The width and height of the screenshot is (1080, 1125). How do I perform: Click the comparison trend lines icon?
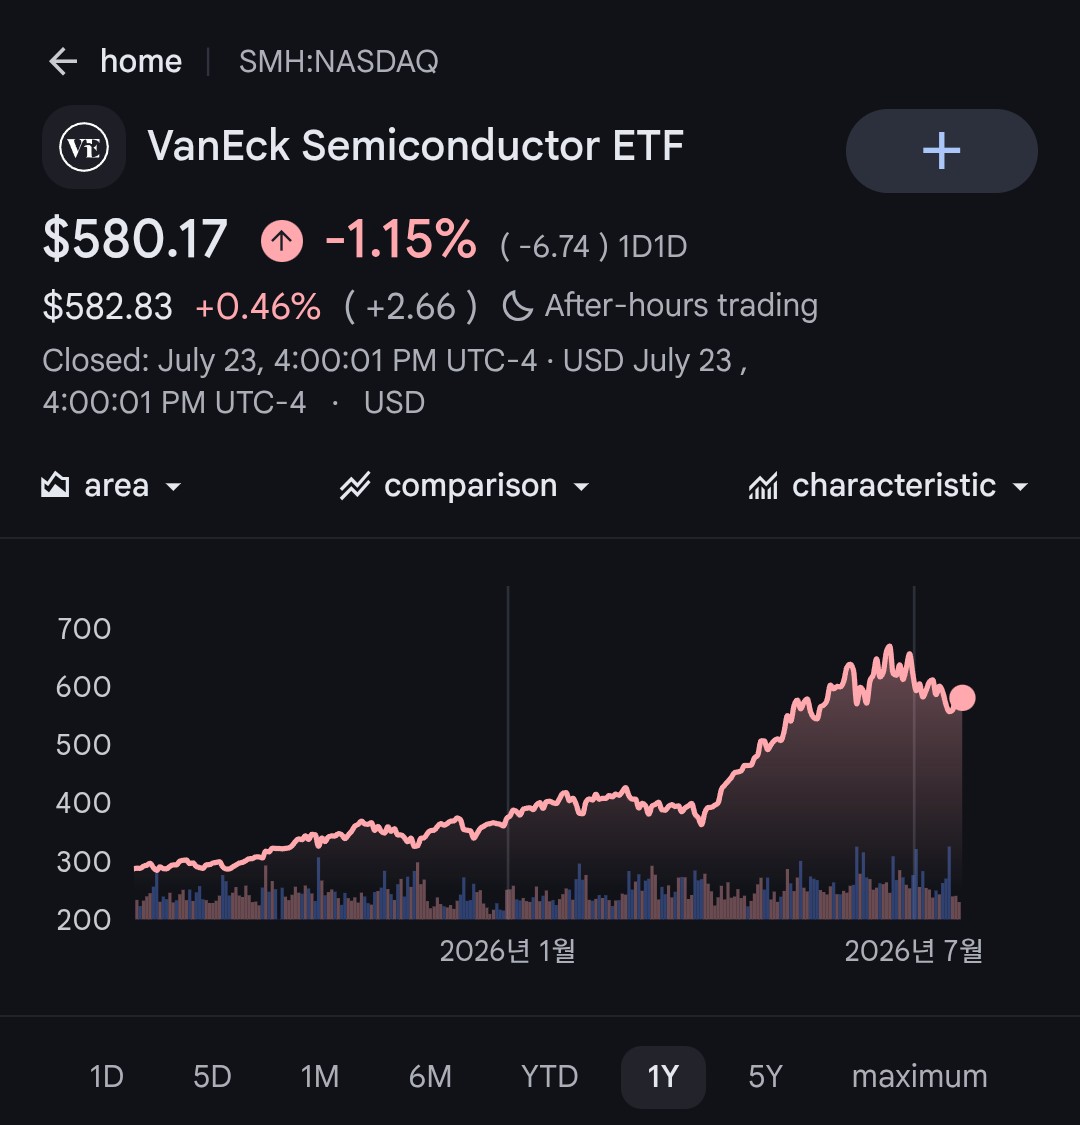(355, 486)
